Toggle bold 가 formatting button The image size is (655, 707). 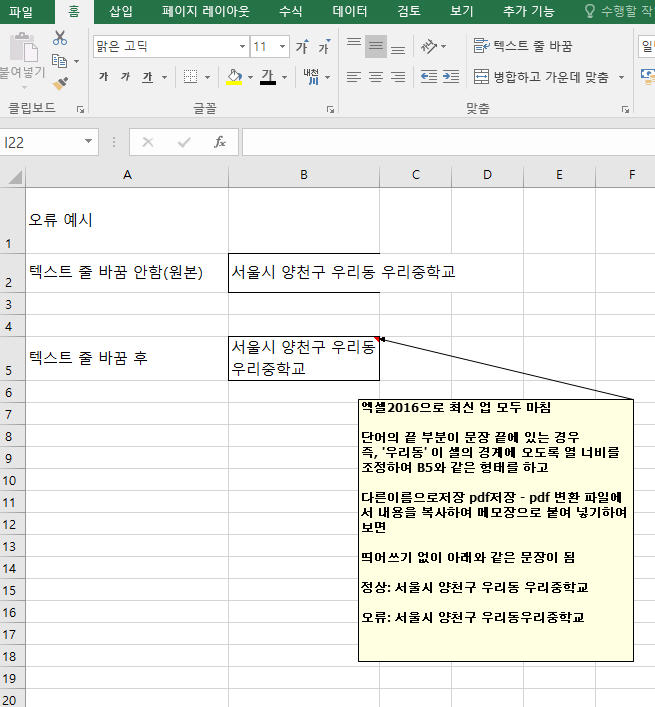(104, 77)
